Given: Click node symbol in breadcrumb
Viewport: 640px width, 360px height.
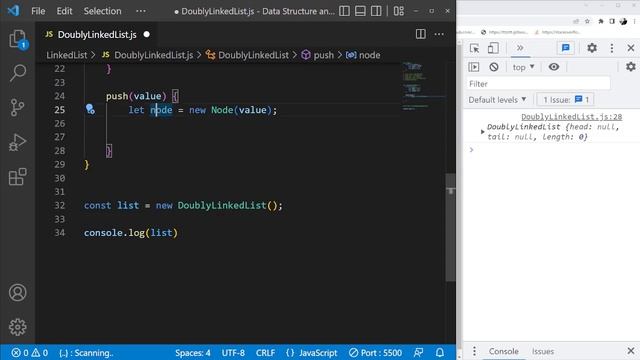Looking at the screenshot, I should point(369,55).
